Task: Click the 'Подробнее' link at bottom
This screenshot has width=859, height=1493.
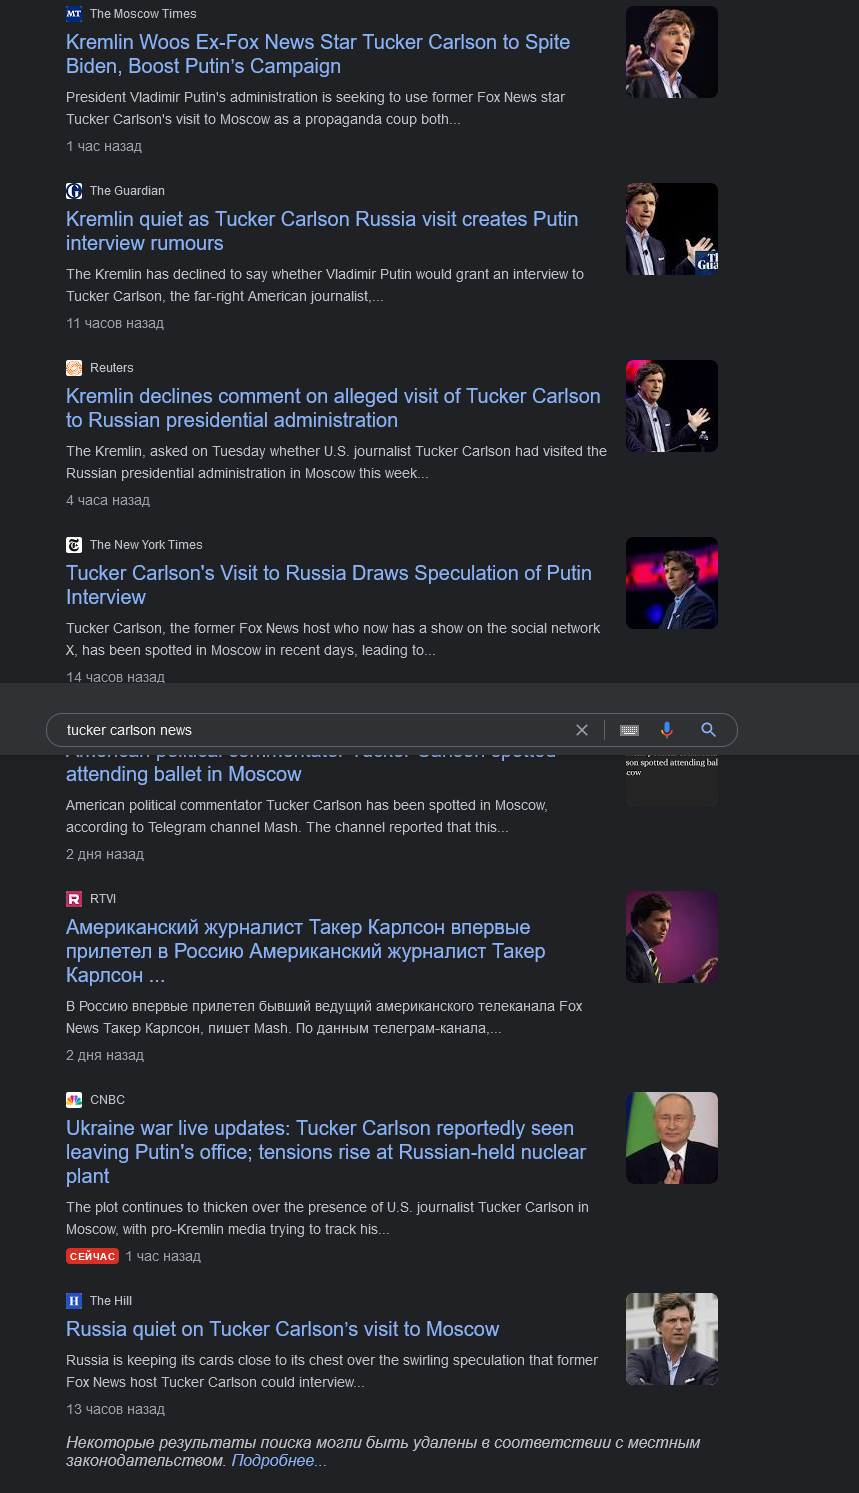Action: point(279,1461)
